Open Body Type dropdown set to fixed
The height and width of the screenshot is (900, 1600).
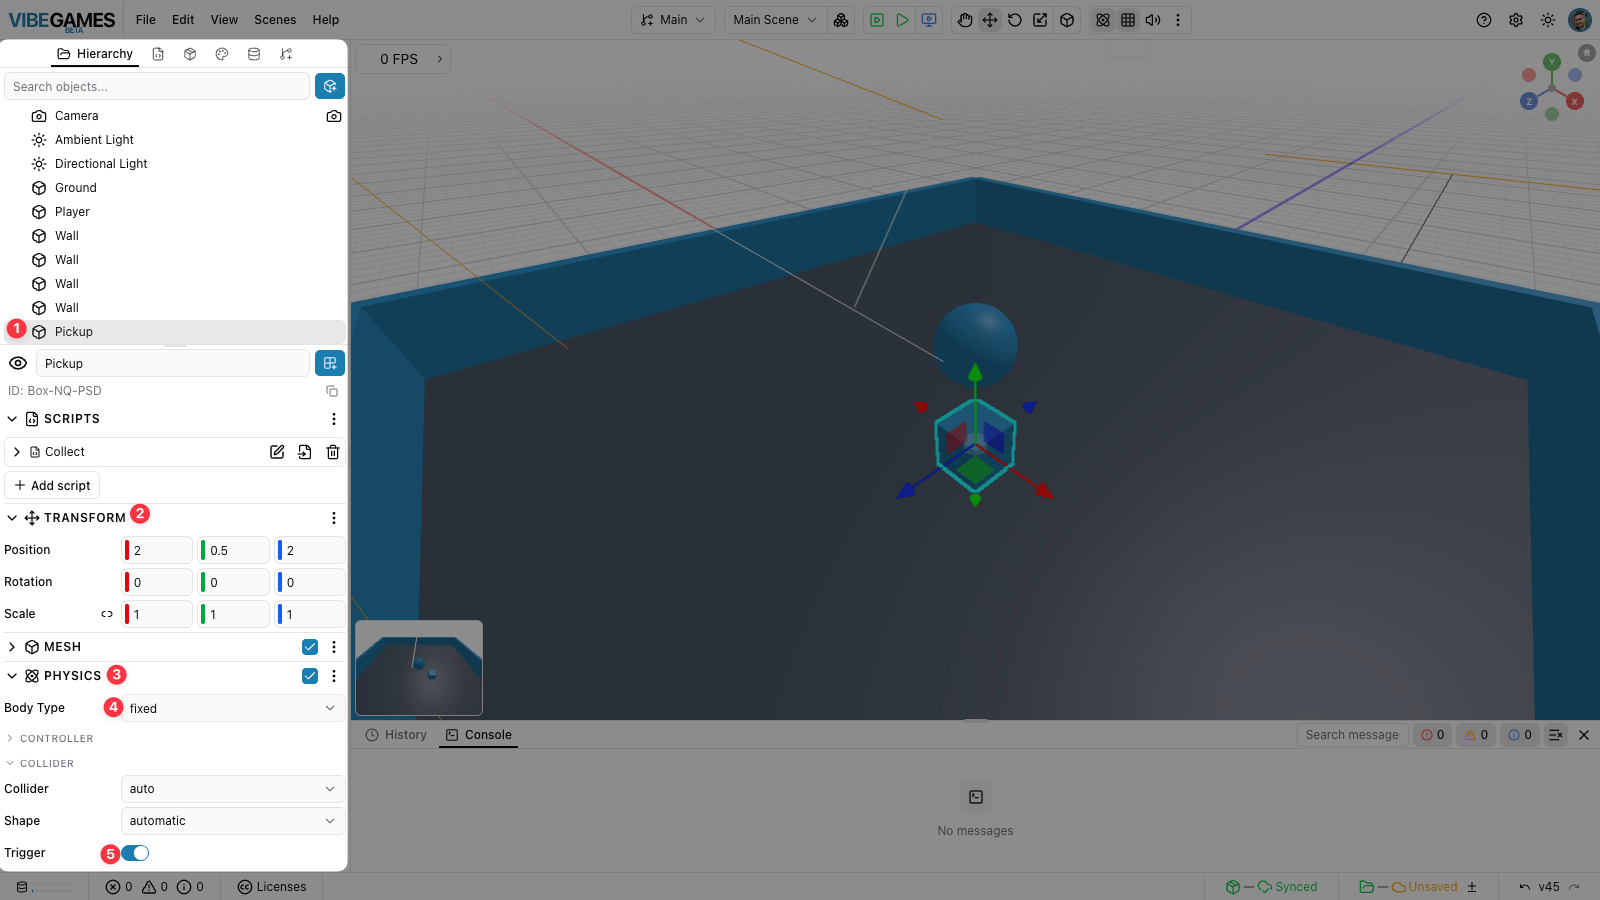click(233, 708)
